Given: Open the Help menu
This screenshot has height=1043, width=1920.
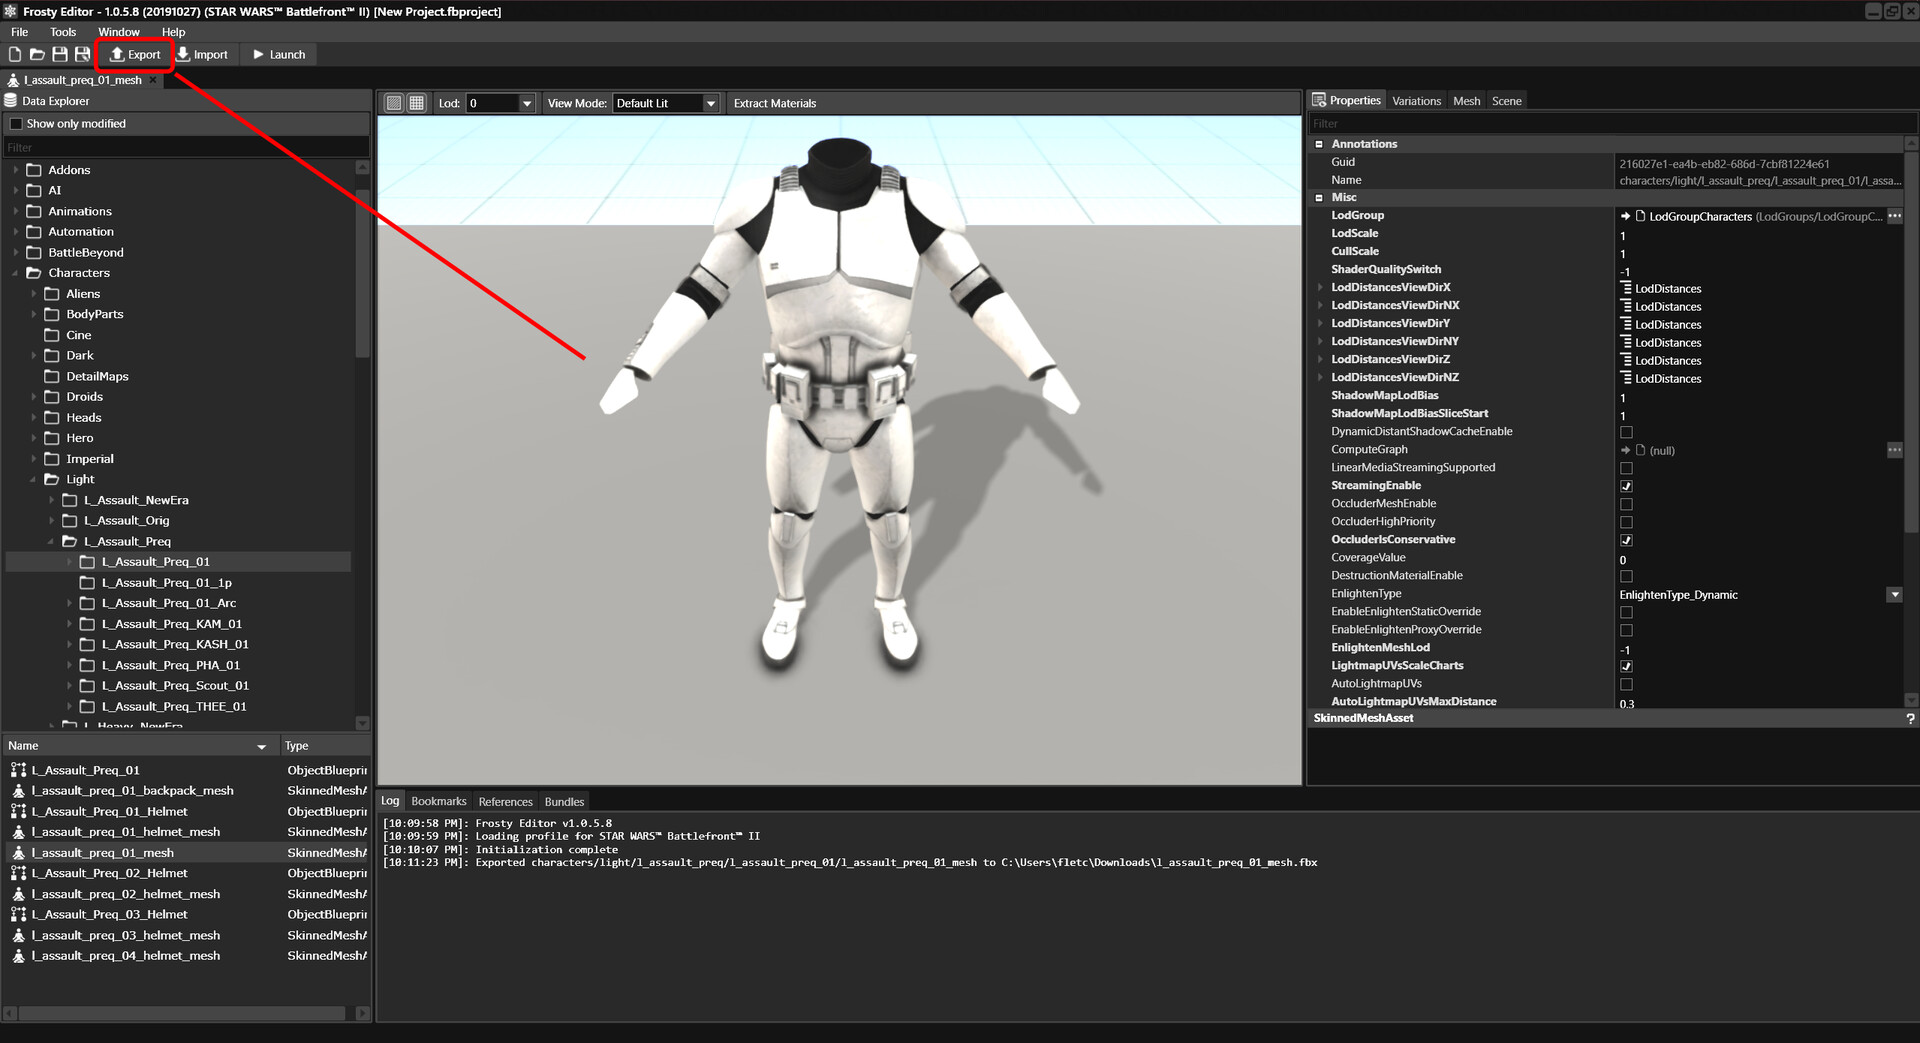Looking at the screenshot, I should (x=174, y=32).
